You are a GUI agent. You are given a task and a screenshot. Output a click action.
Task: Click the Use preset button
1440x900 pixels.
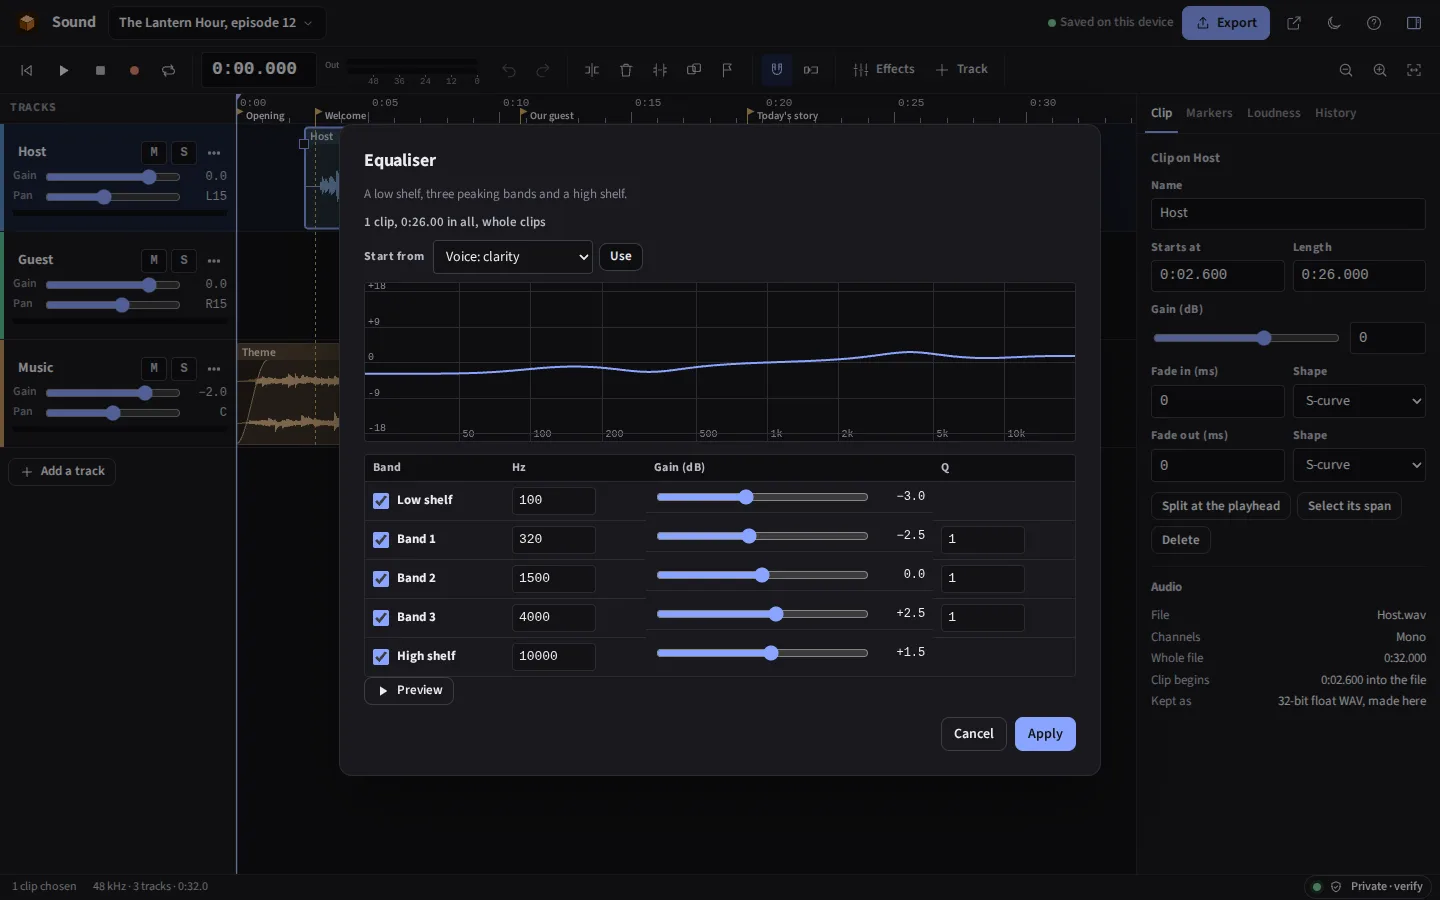click(621, 257)
